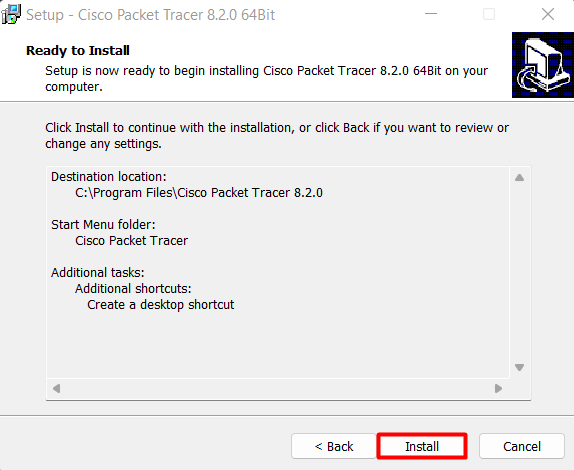
Task: Click the summary box scroll down arrow
Action: pyautogui.click(x=519, y=367)
